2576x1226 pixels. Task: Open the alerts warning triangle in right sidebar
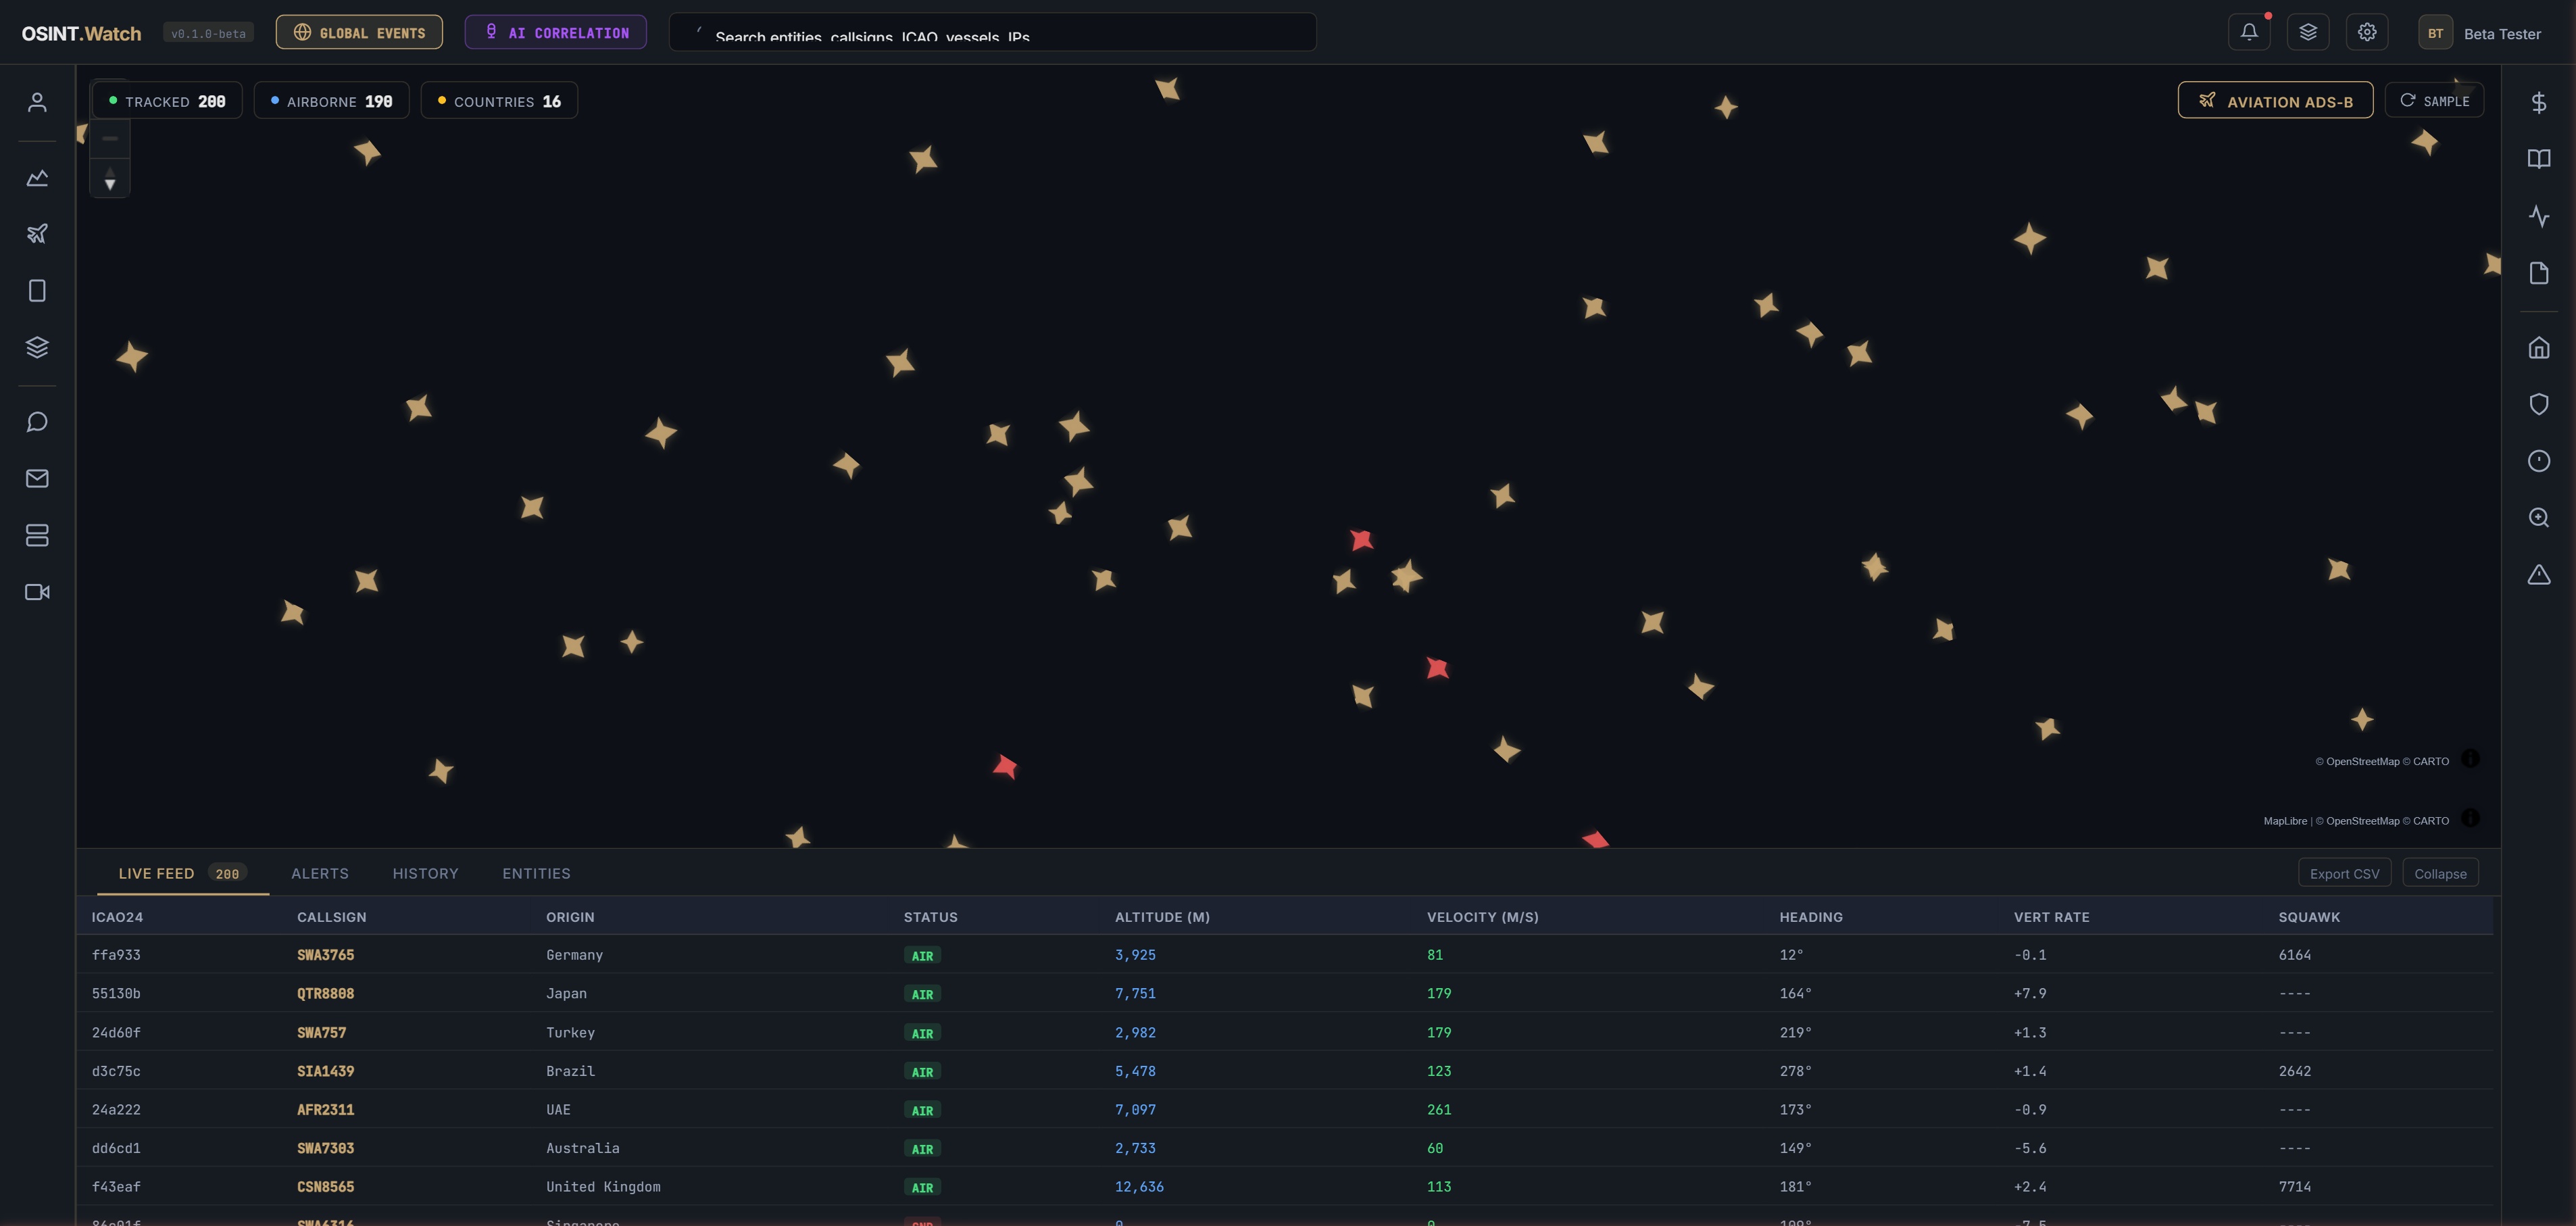pyautogui.click(x=2539, y=574)
